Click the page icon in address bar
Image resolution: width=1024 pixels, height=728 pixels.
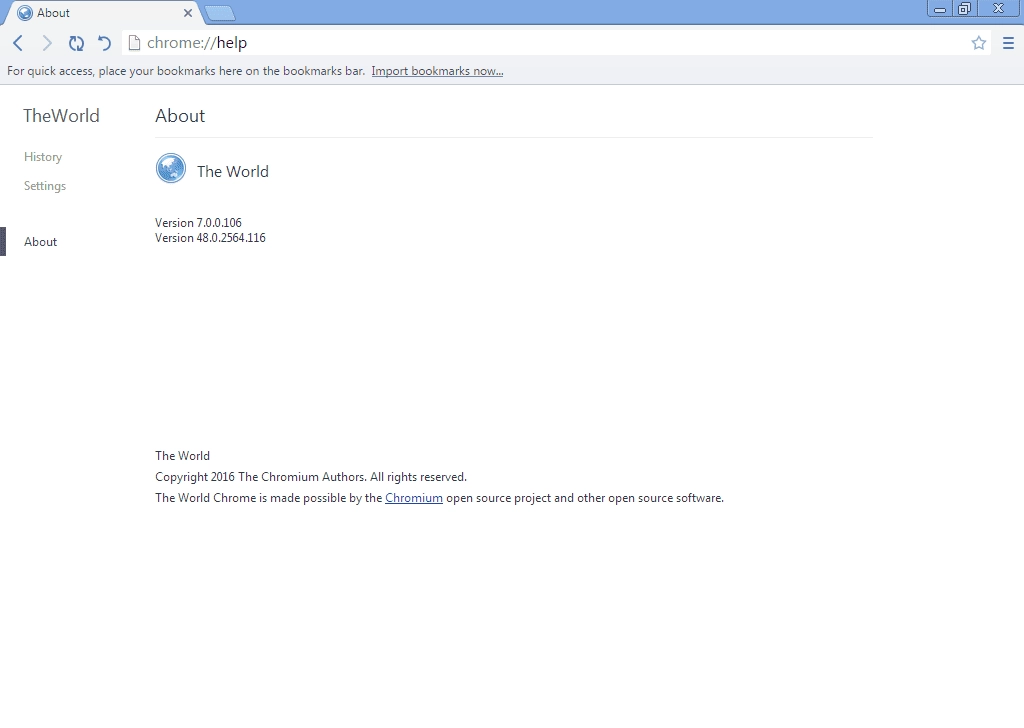[x=134, y=43]
